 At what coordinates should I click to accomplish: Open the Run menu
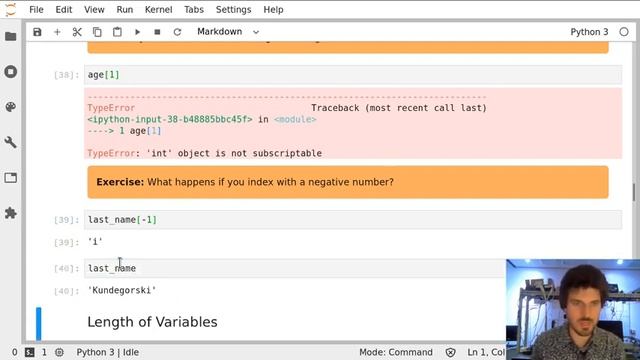[125, 9]
